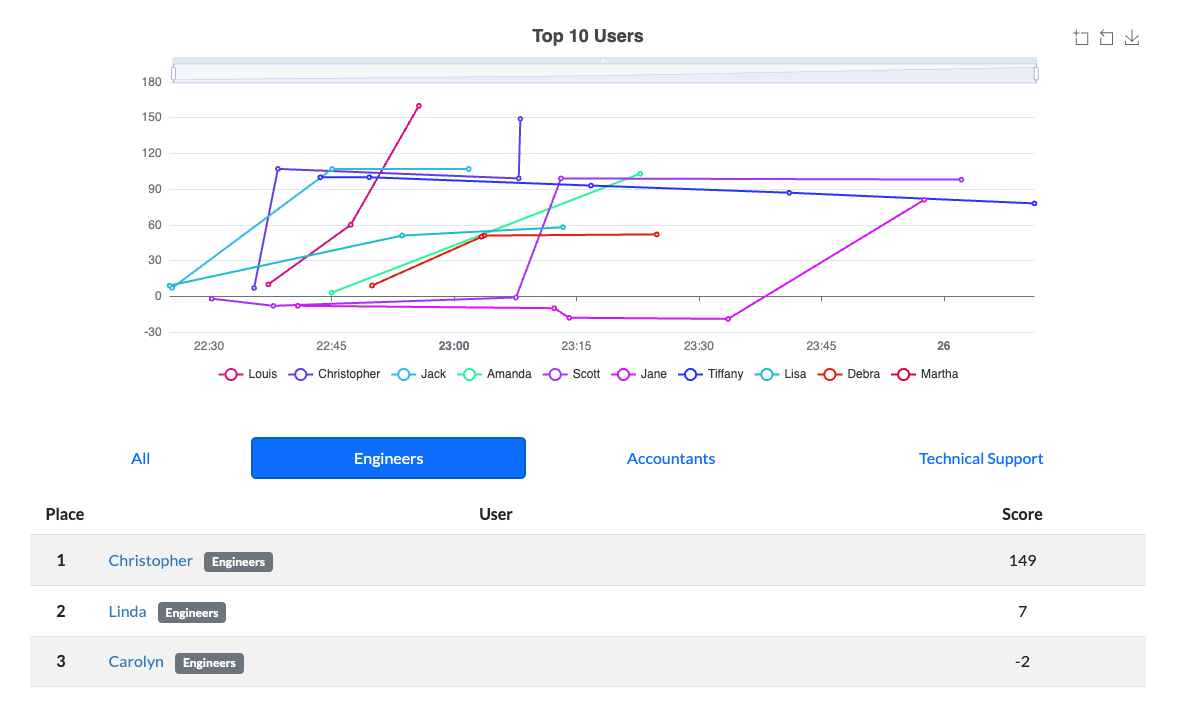This screenshot has height=704, width=1177.
Task: Hide Jane line via legend
Action: pyautogui.click(x=639, y=374)
